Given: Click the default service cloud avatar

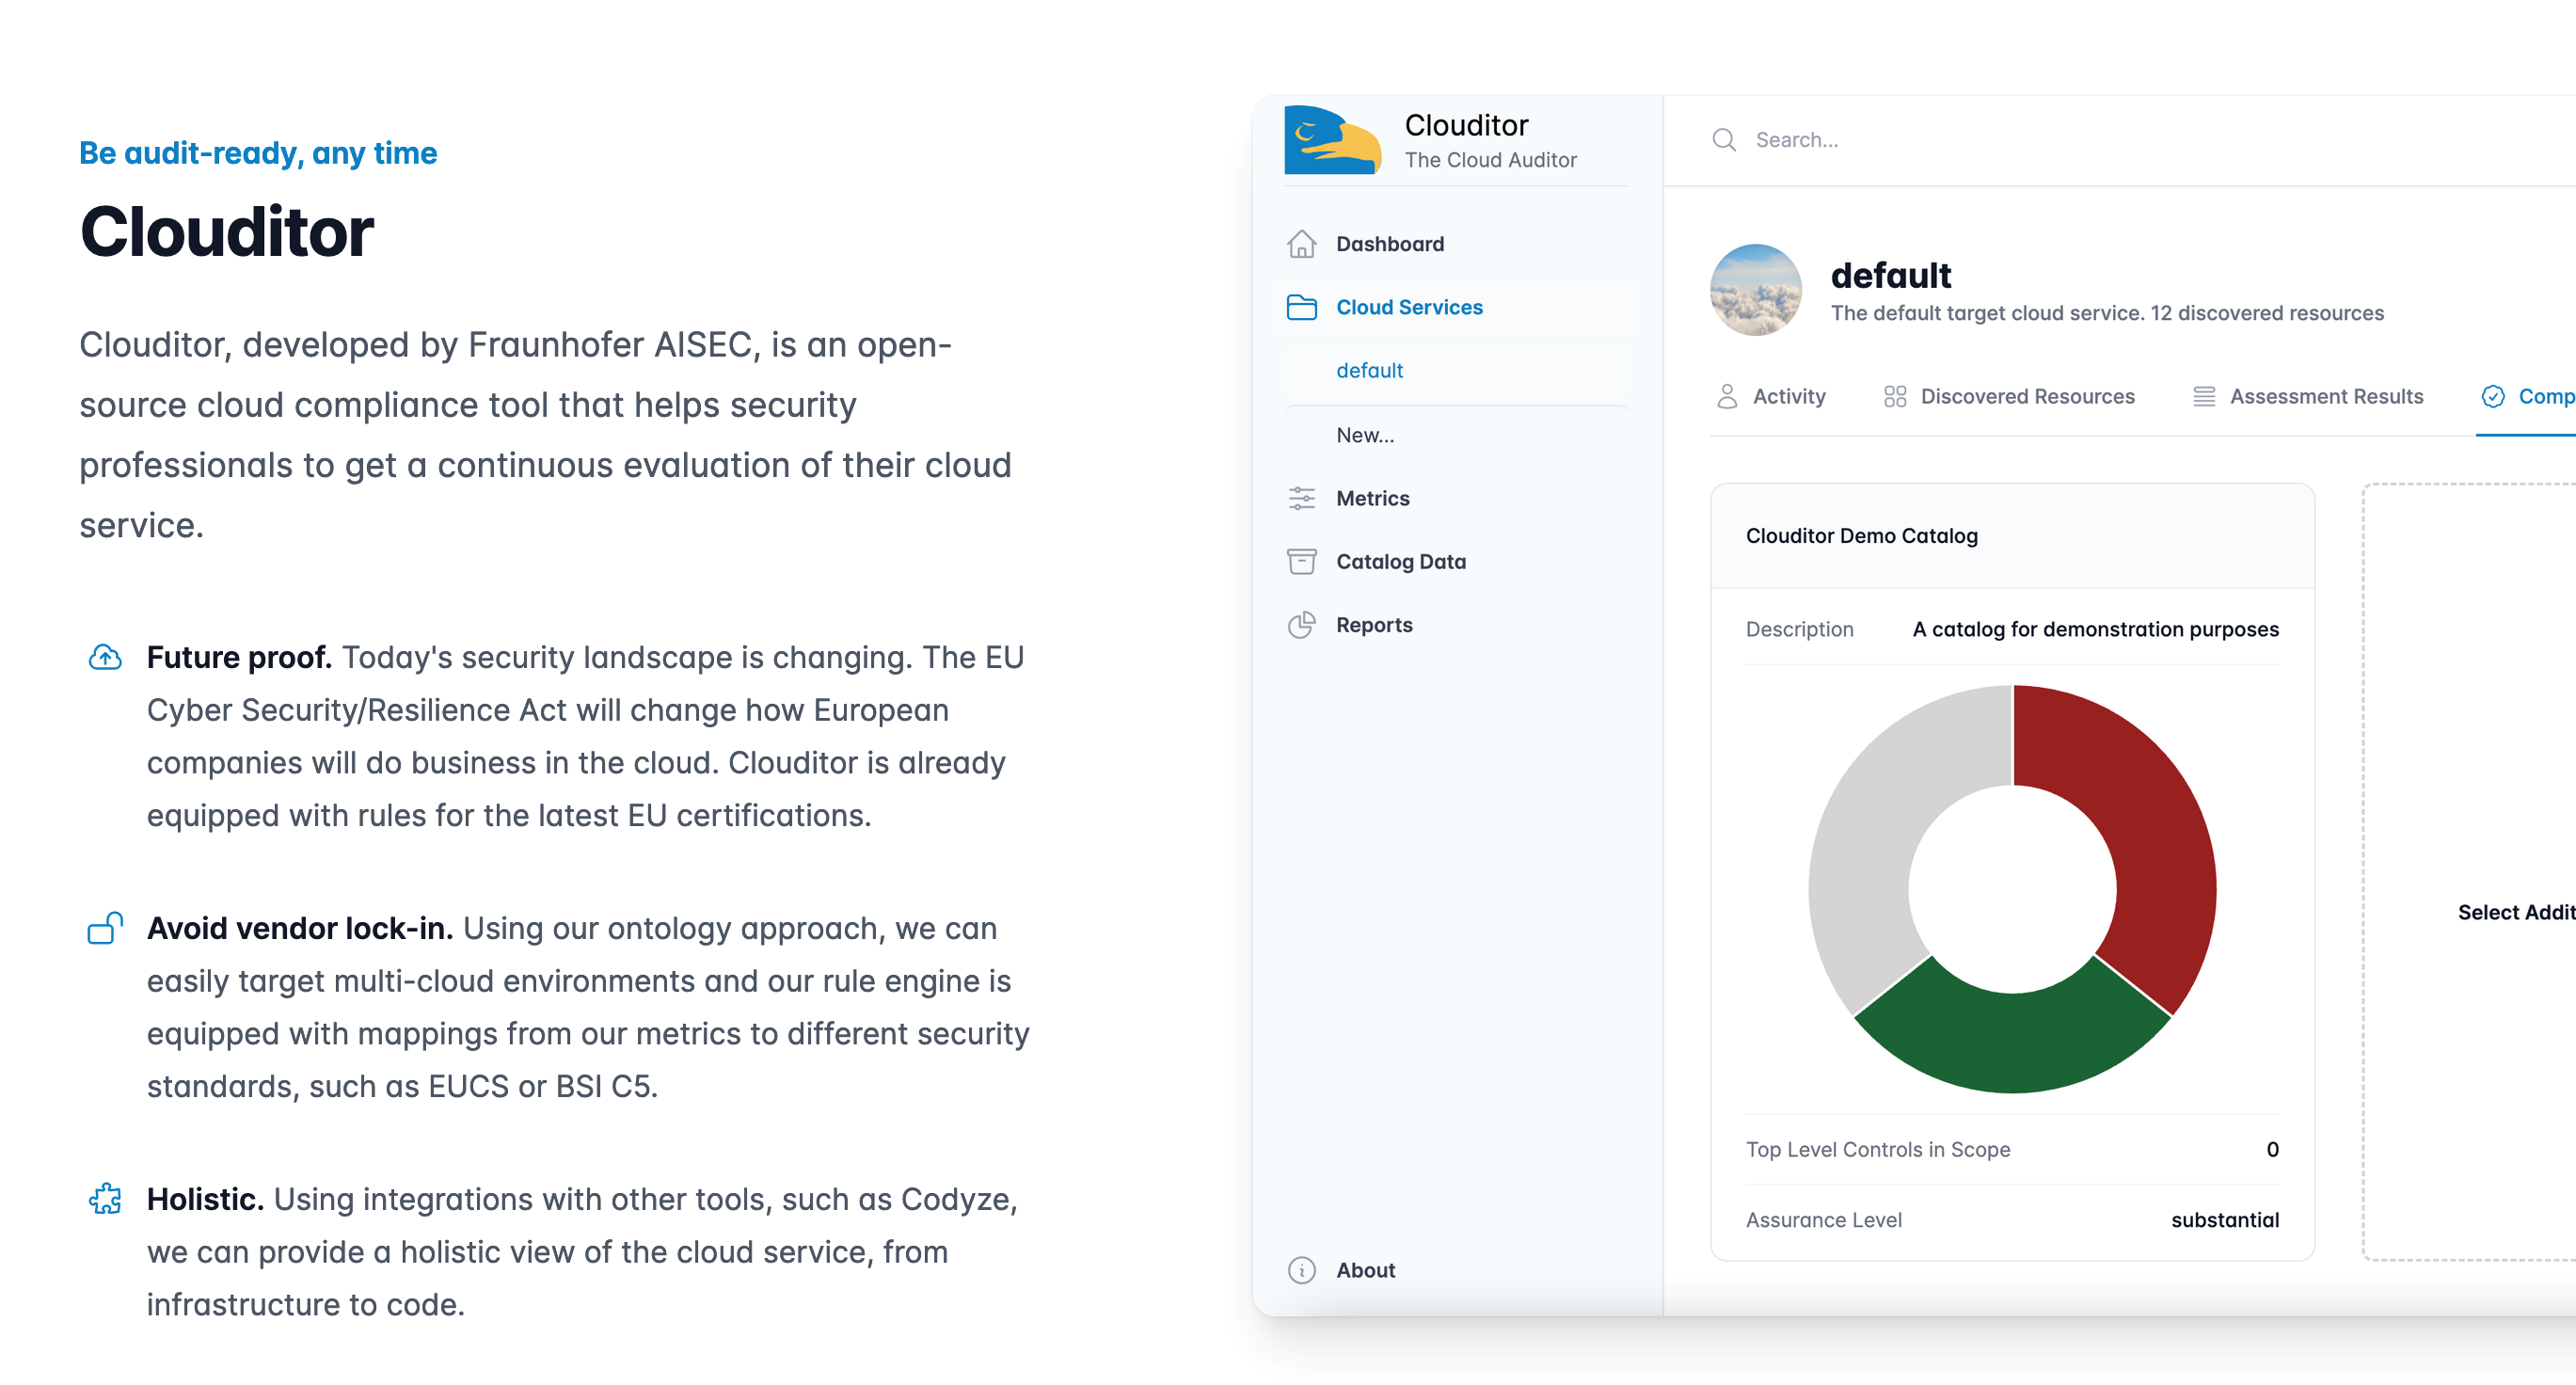Looking at the screenshot, I should tap(1755, 290).
